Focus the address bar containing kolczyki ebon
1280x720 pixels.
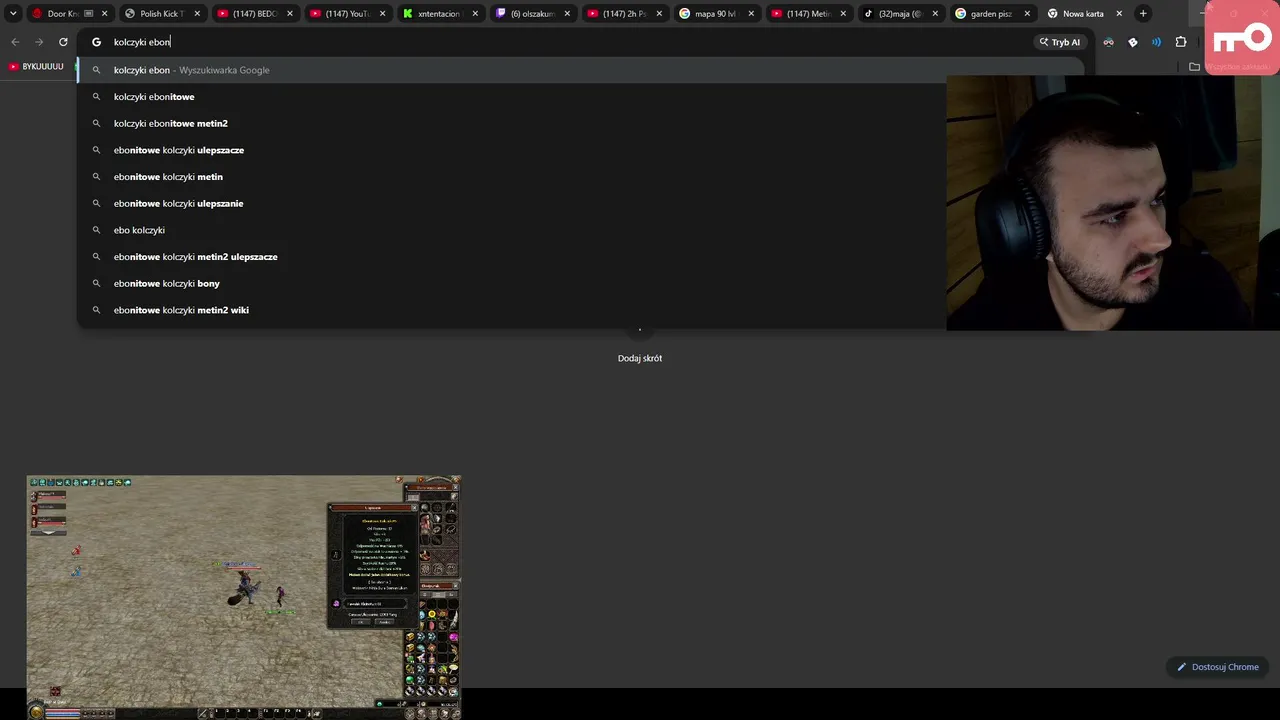click(560, 42)
